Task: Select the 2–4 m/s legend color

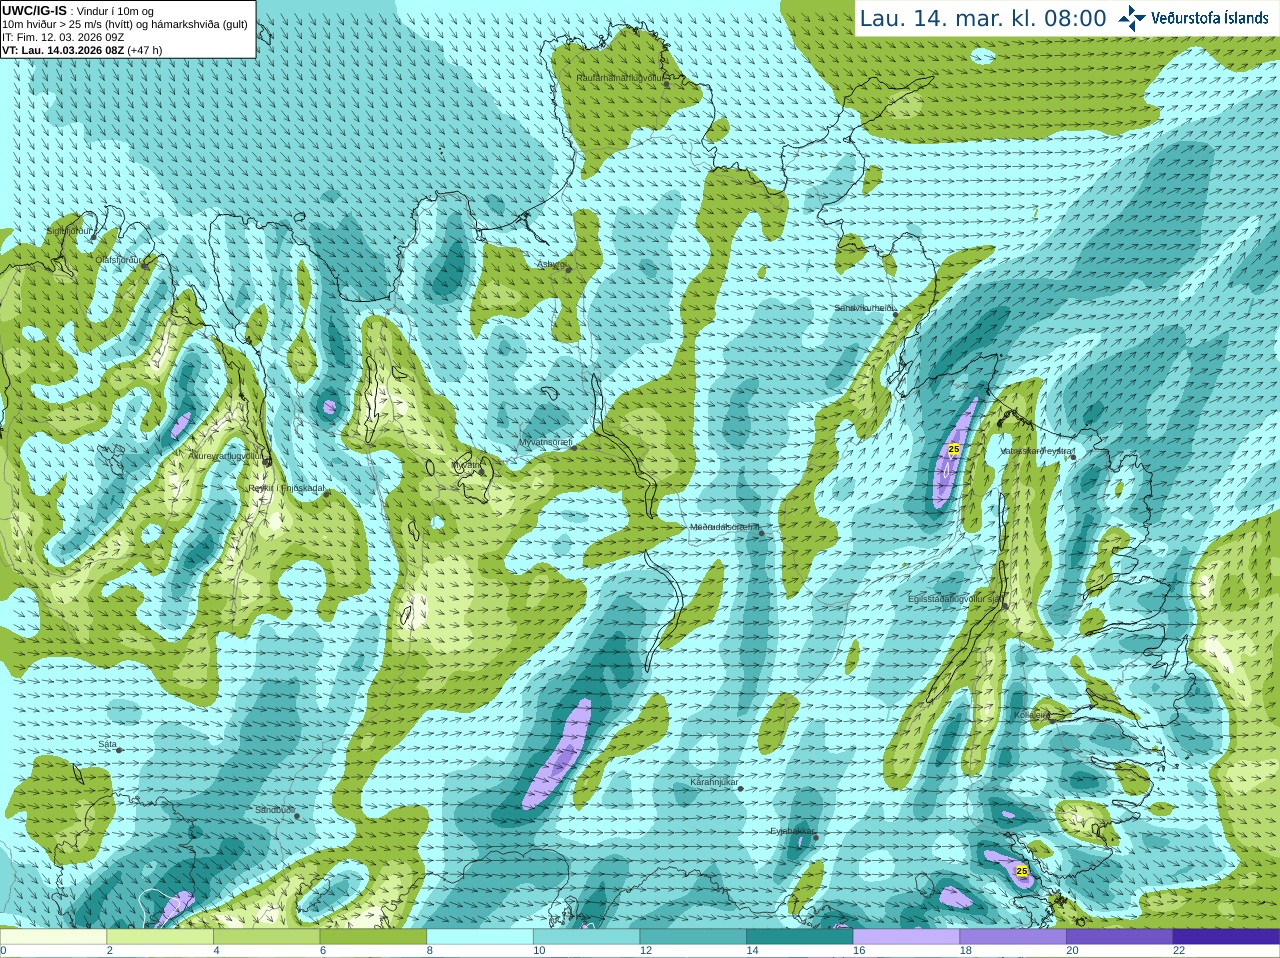Action: pos(160,937)
